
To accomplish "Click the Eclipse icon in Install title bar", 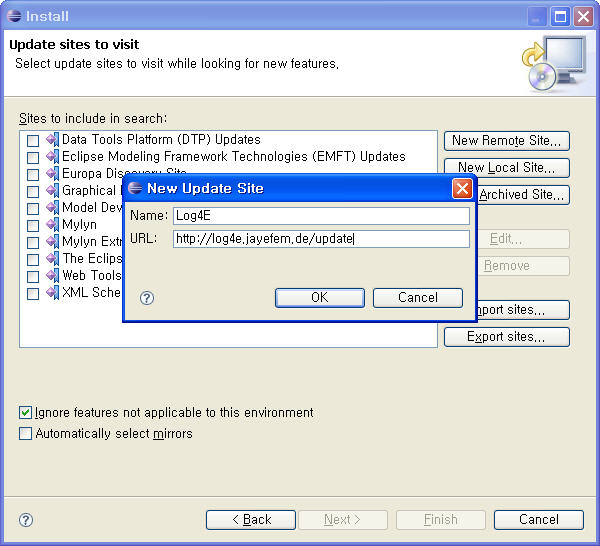I will (14, 16).
